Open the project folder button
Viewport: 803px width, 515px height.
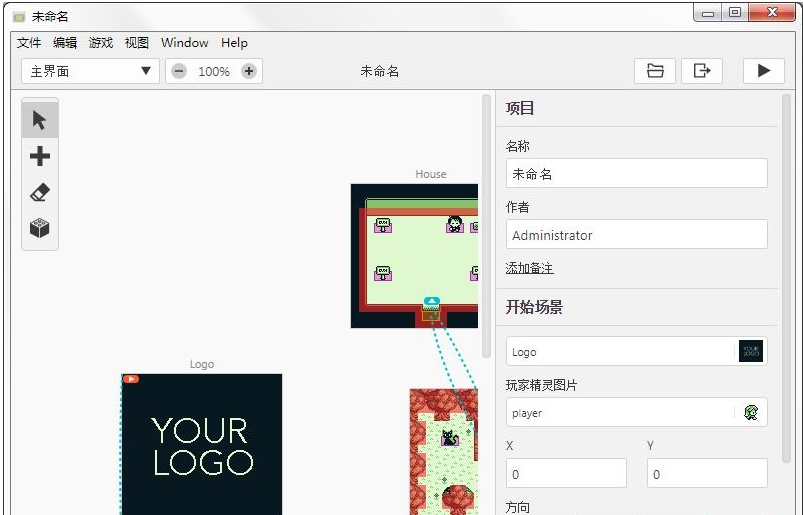[655, 71]
